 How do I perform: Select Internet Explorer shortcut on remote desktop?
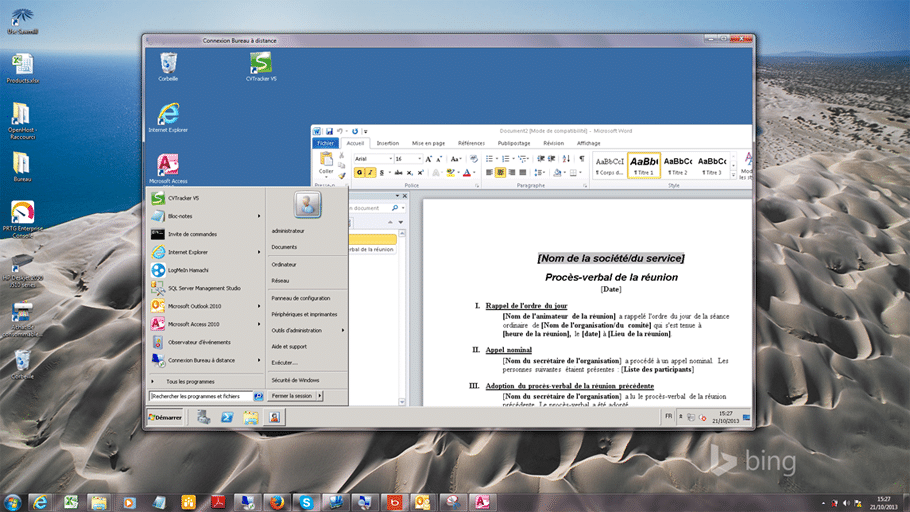tap(168, 117)
